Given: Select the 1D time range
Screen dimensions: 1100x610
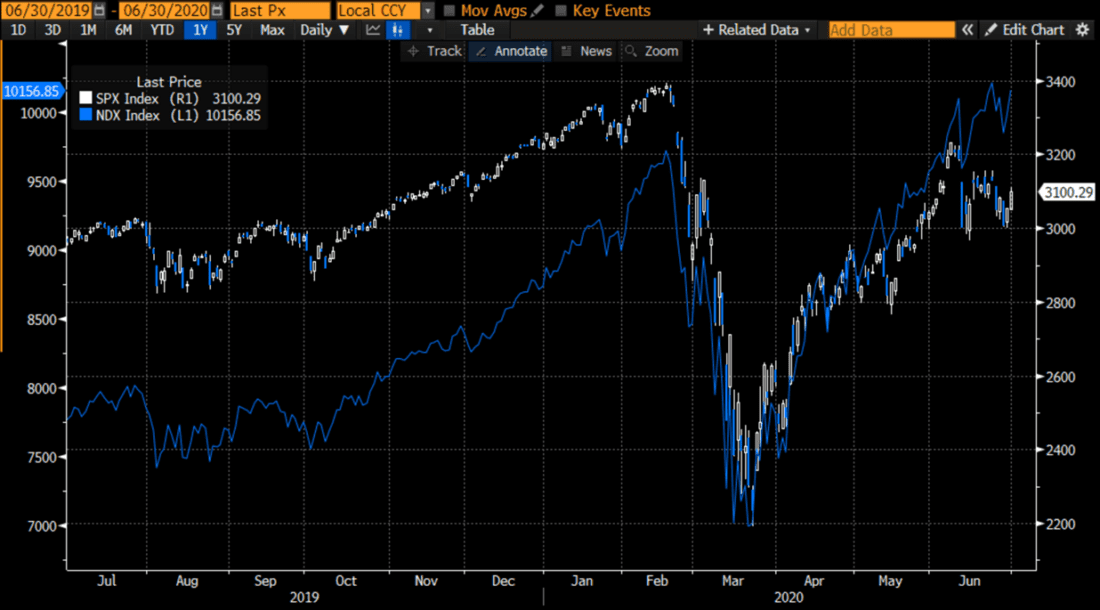Looking at the screenshot, I should tap(18, 30).
